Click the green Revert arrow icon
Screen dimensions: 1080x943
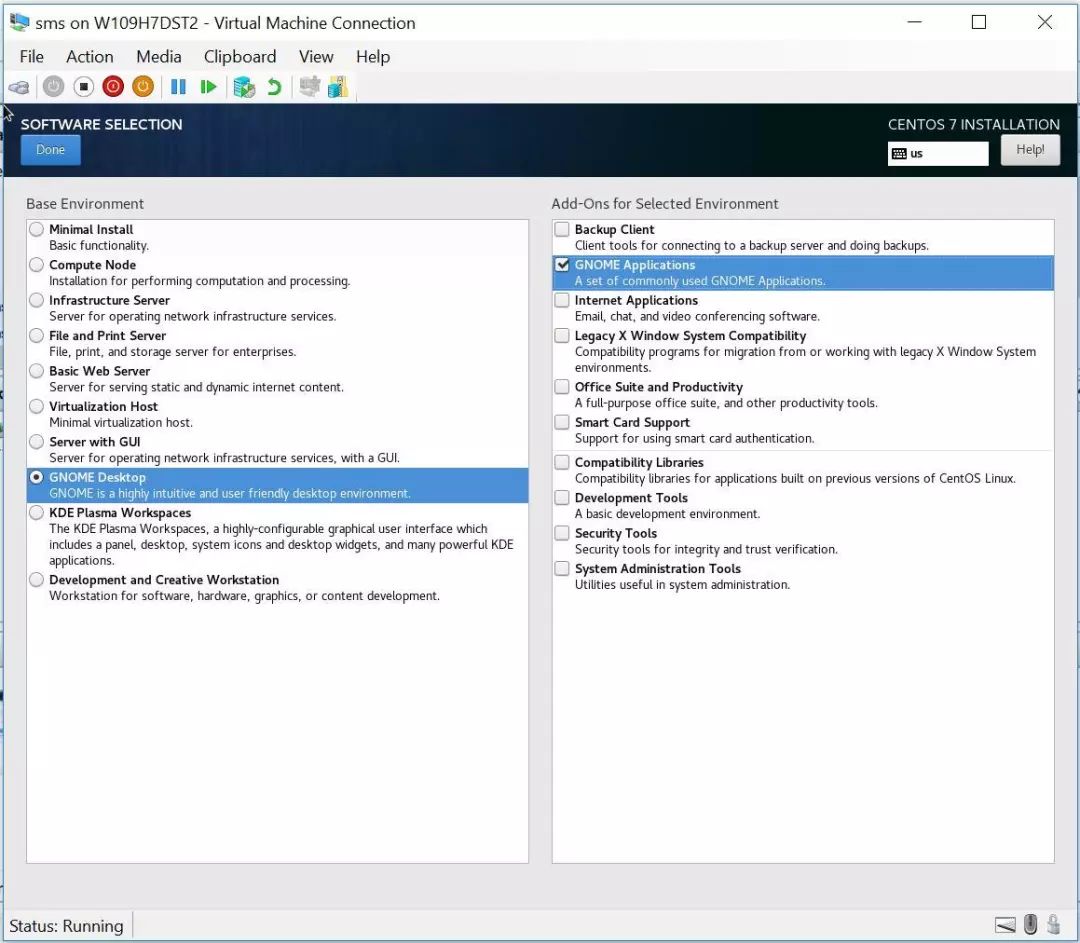[x=274, y=87]
